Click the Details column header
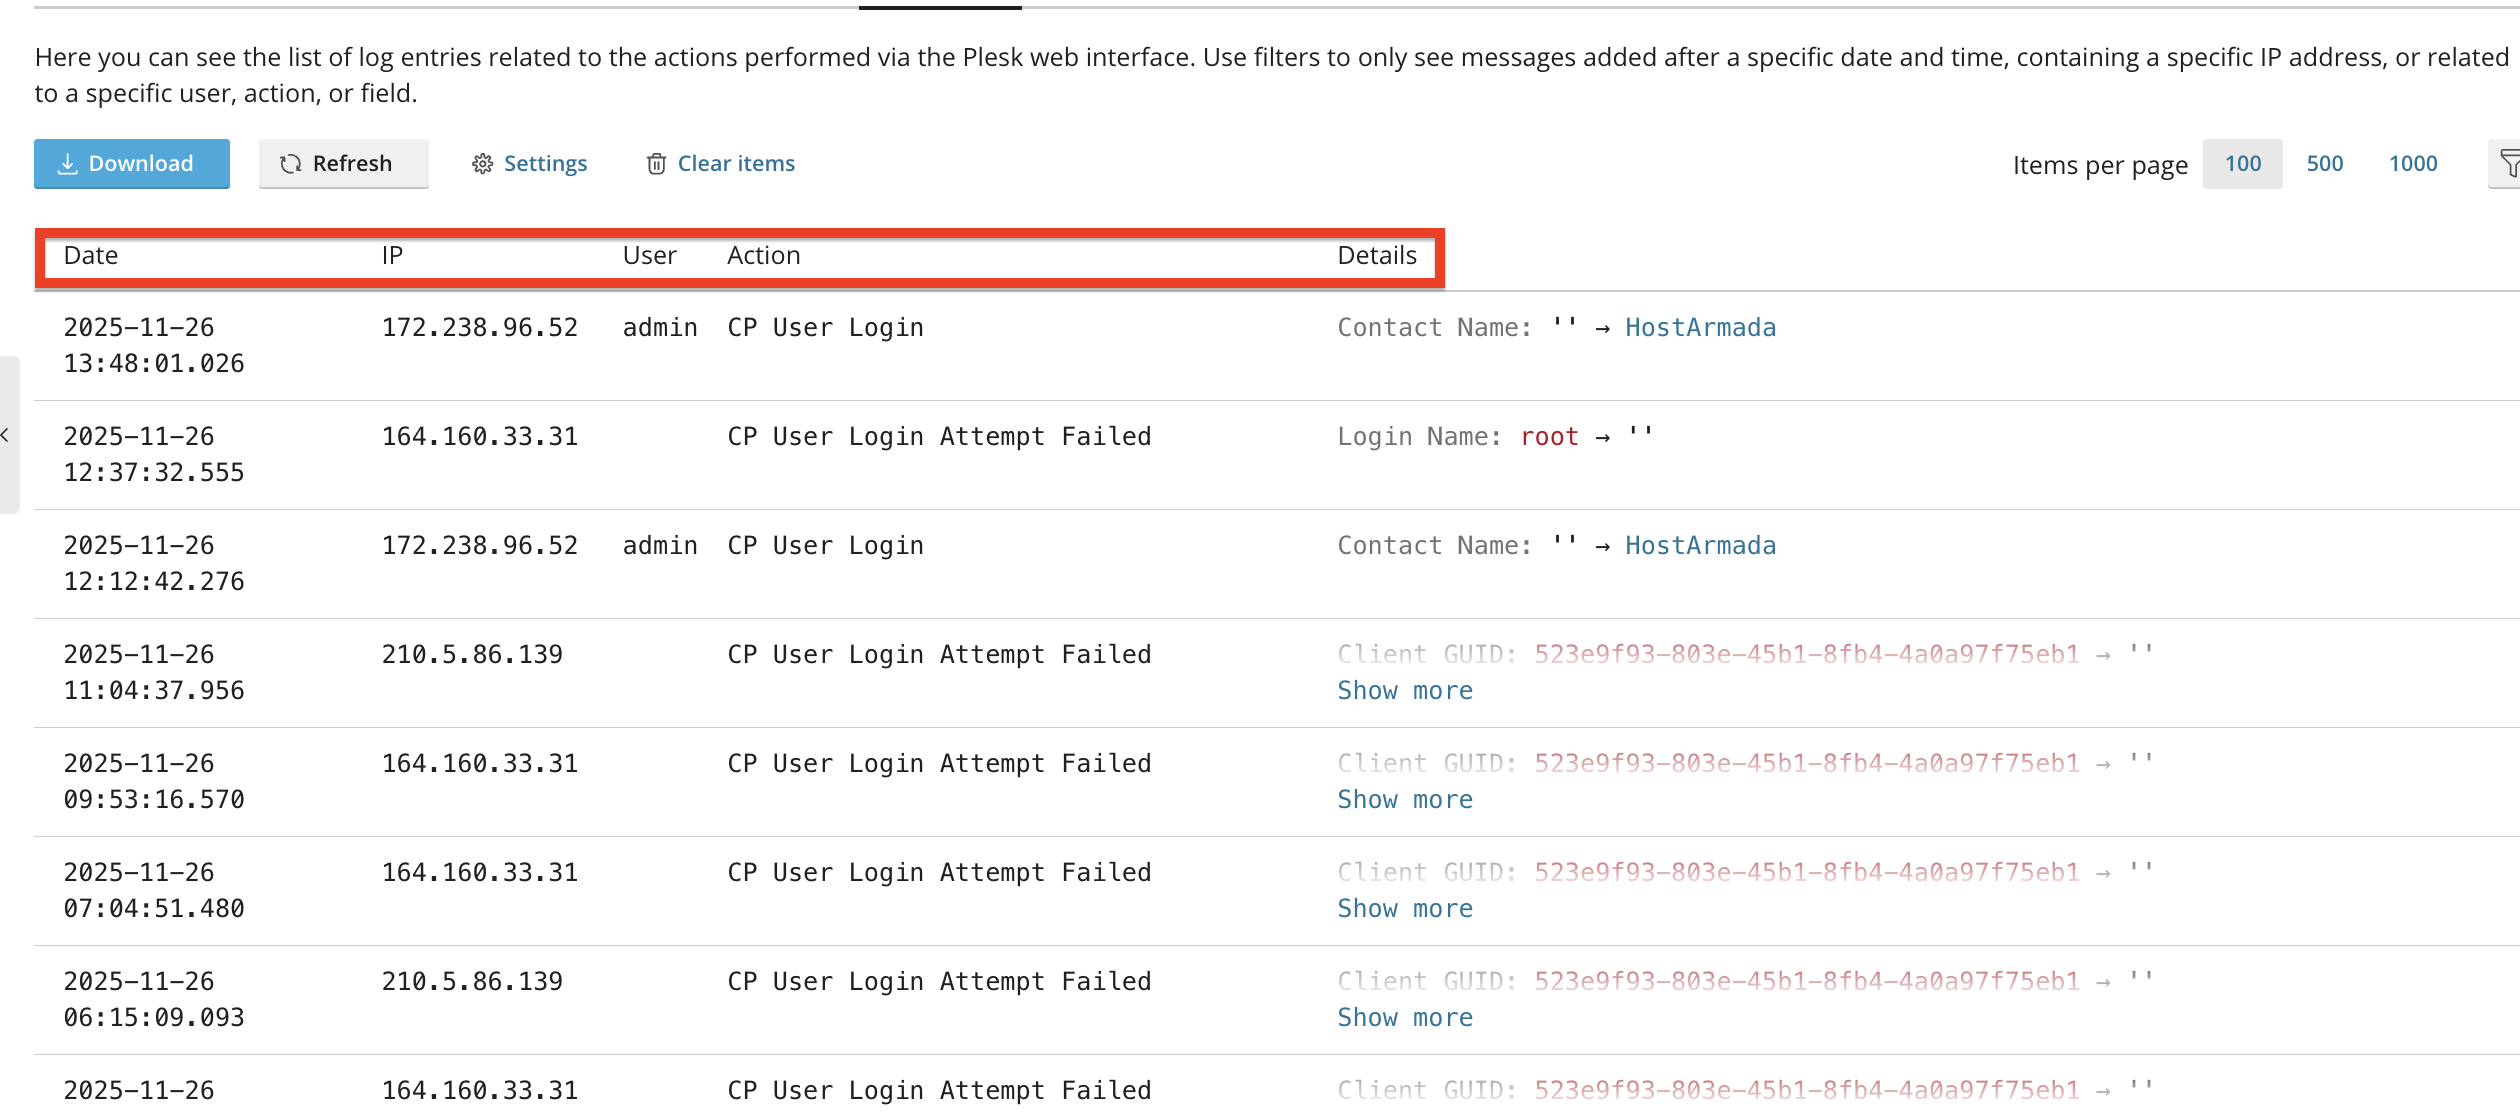 tap(1377, 256)
